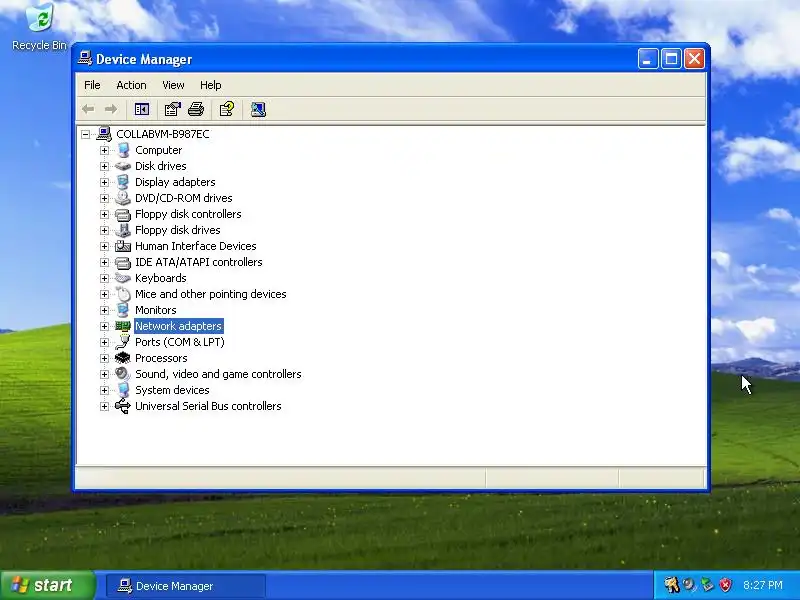Expand the Keyboards node
Screen dimensions: 800x600
(x=104, y=278)
